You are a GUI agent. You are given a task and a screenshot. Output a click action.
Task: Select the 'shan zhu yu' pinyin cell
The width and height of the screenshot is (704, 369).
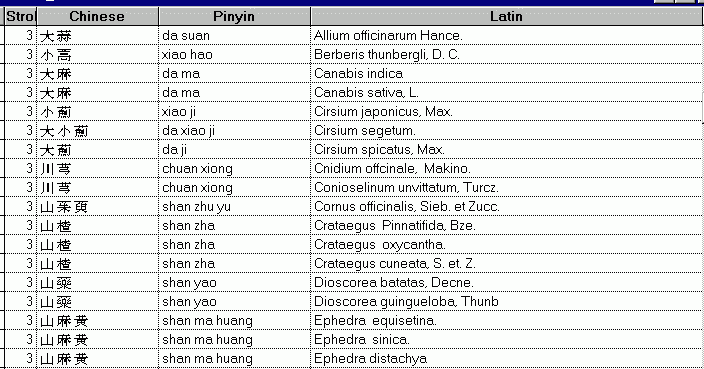[234, 206]
